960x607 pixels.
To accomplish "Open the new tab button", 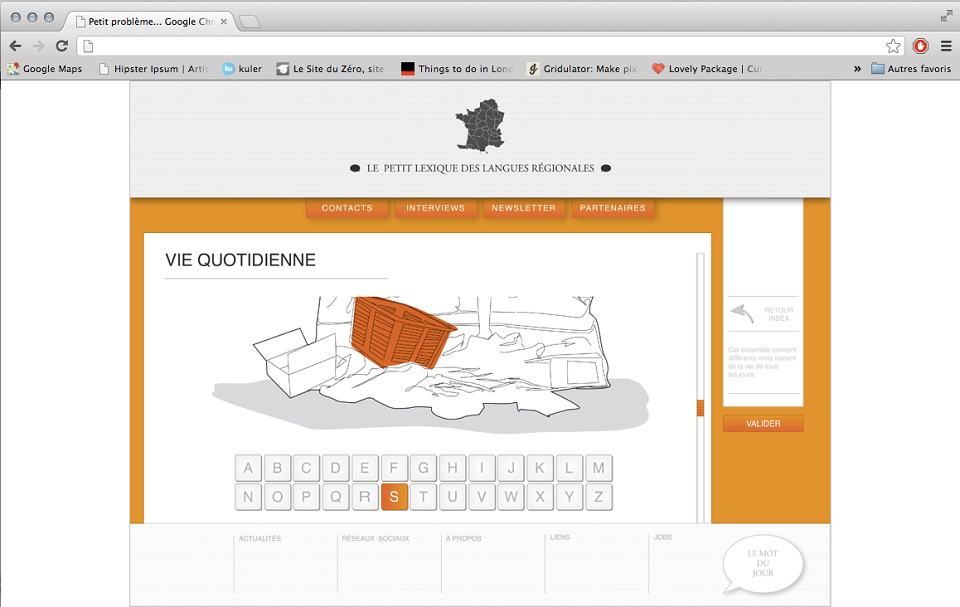I will (249, 22).
